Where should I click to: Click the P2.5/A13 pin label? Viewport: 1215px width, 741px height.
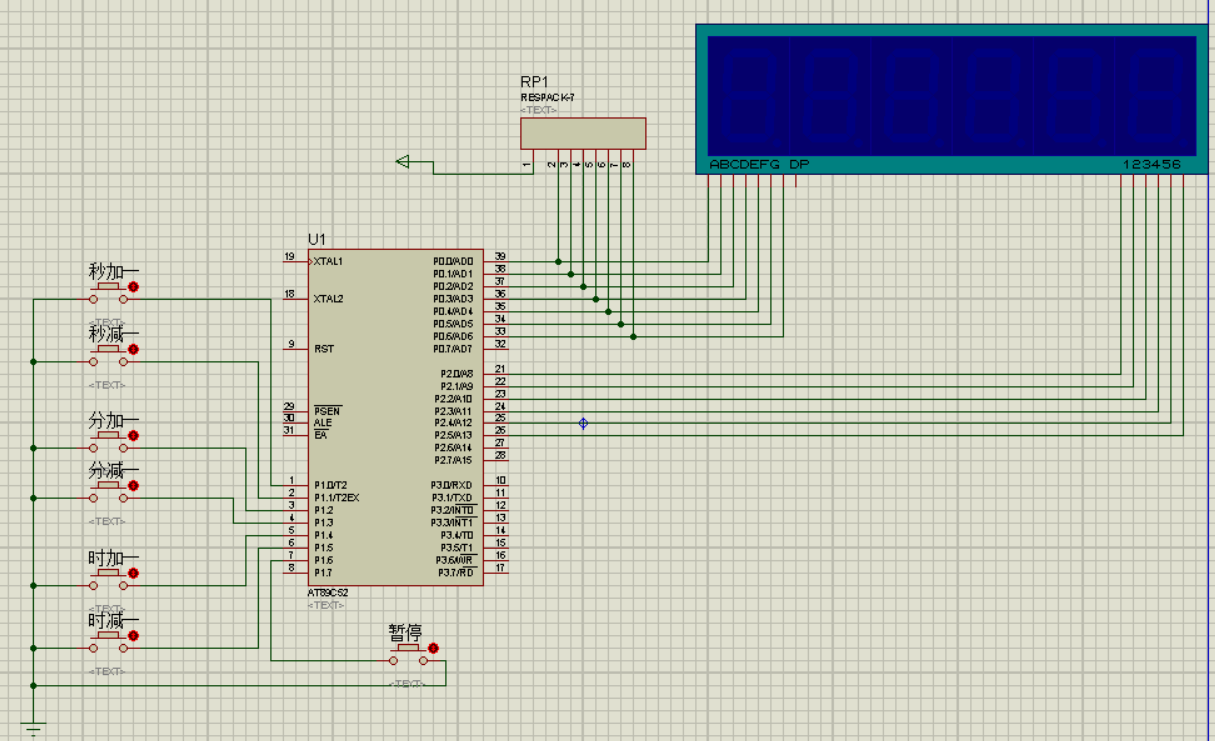[x=454, y=436]
